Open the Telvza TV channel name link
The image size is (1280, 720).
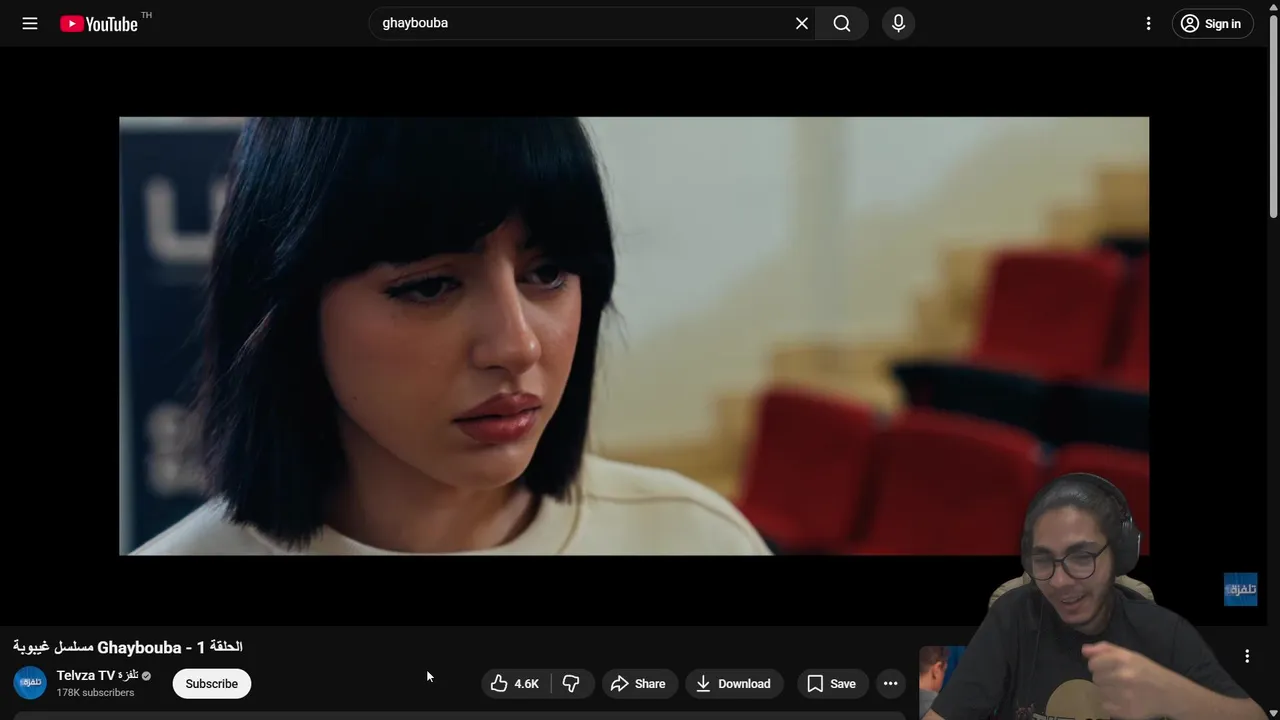[97, 675]
